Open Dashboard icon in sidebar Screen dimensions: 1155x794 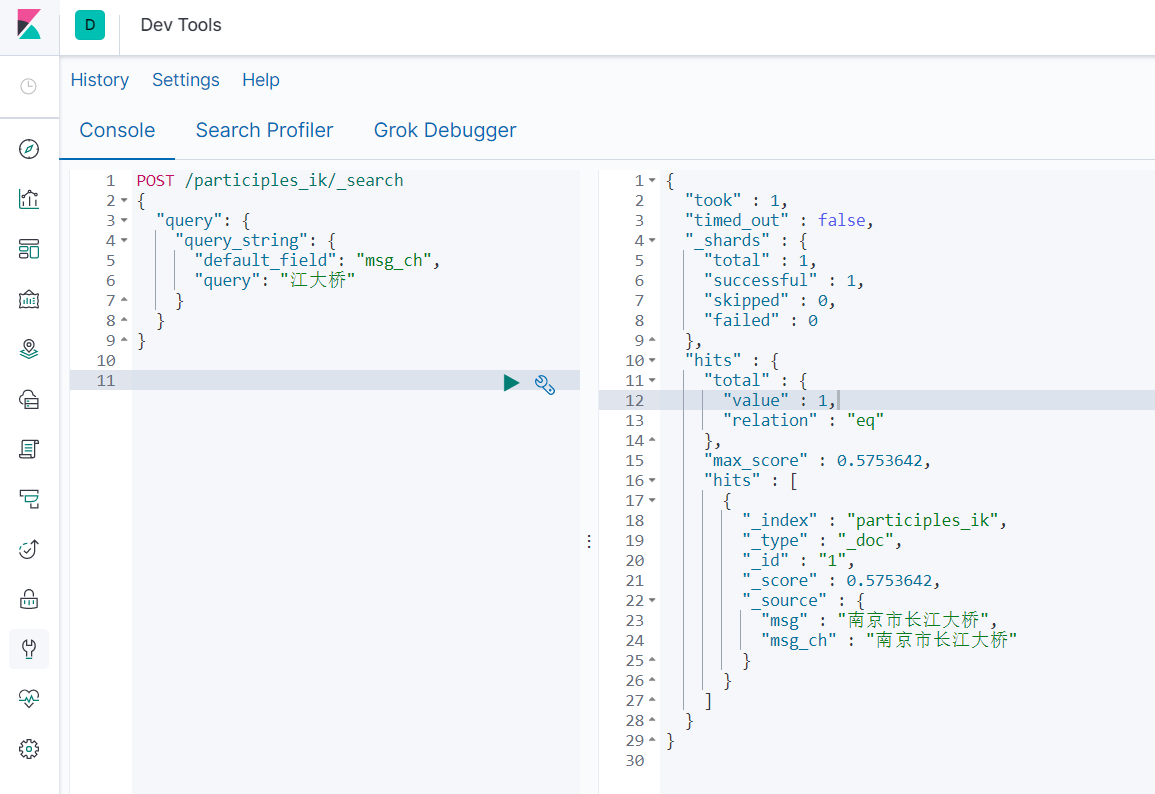[x=29, y=249]
